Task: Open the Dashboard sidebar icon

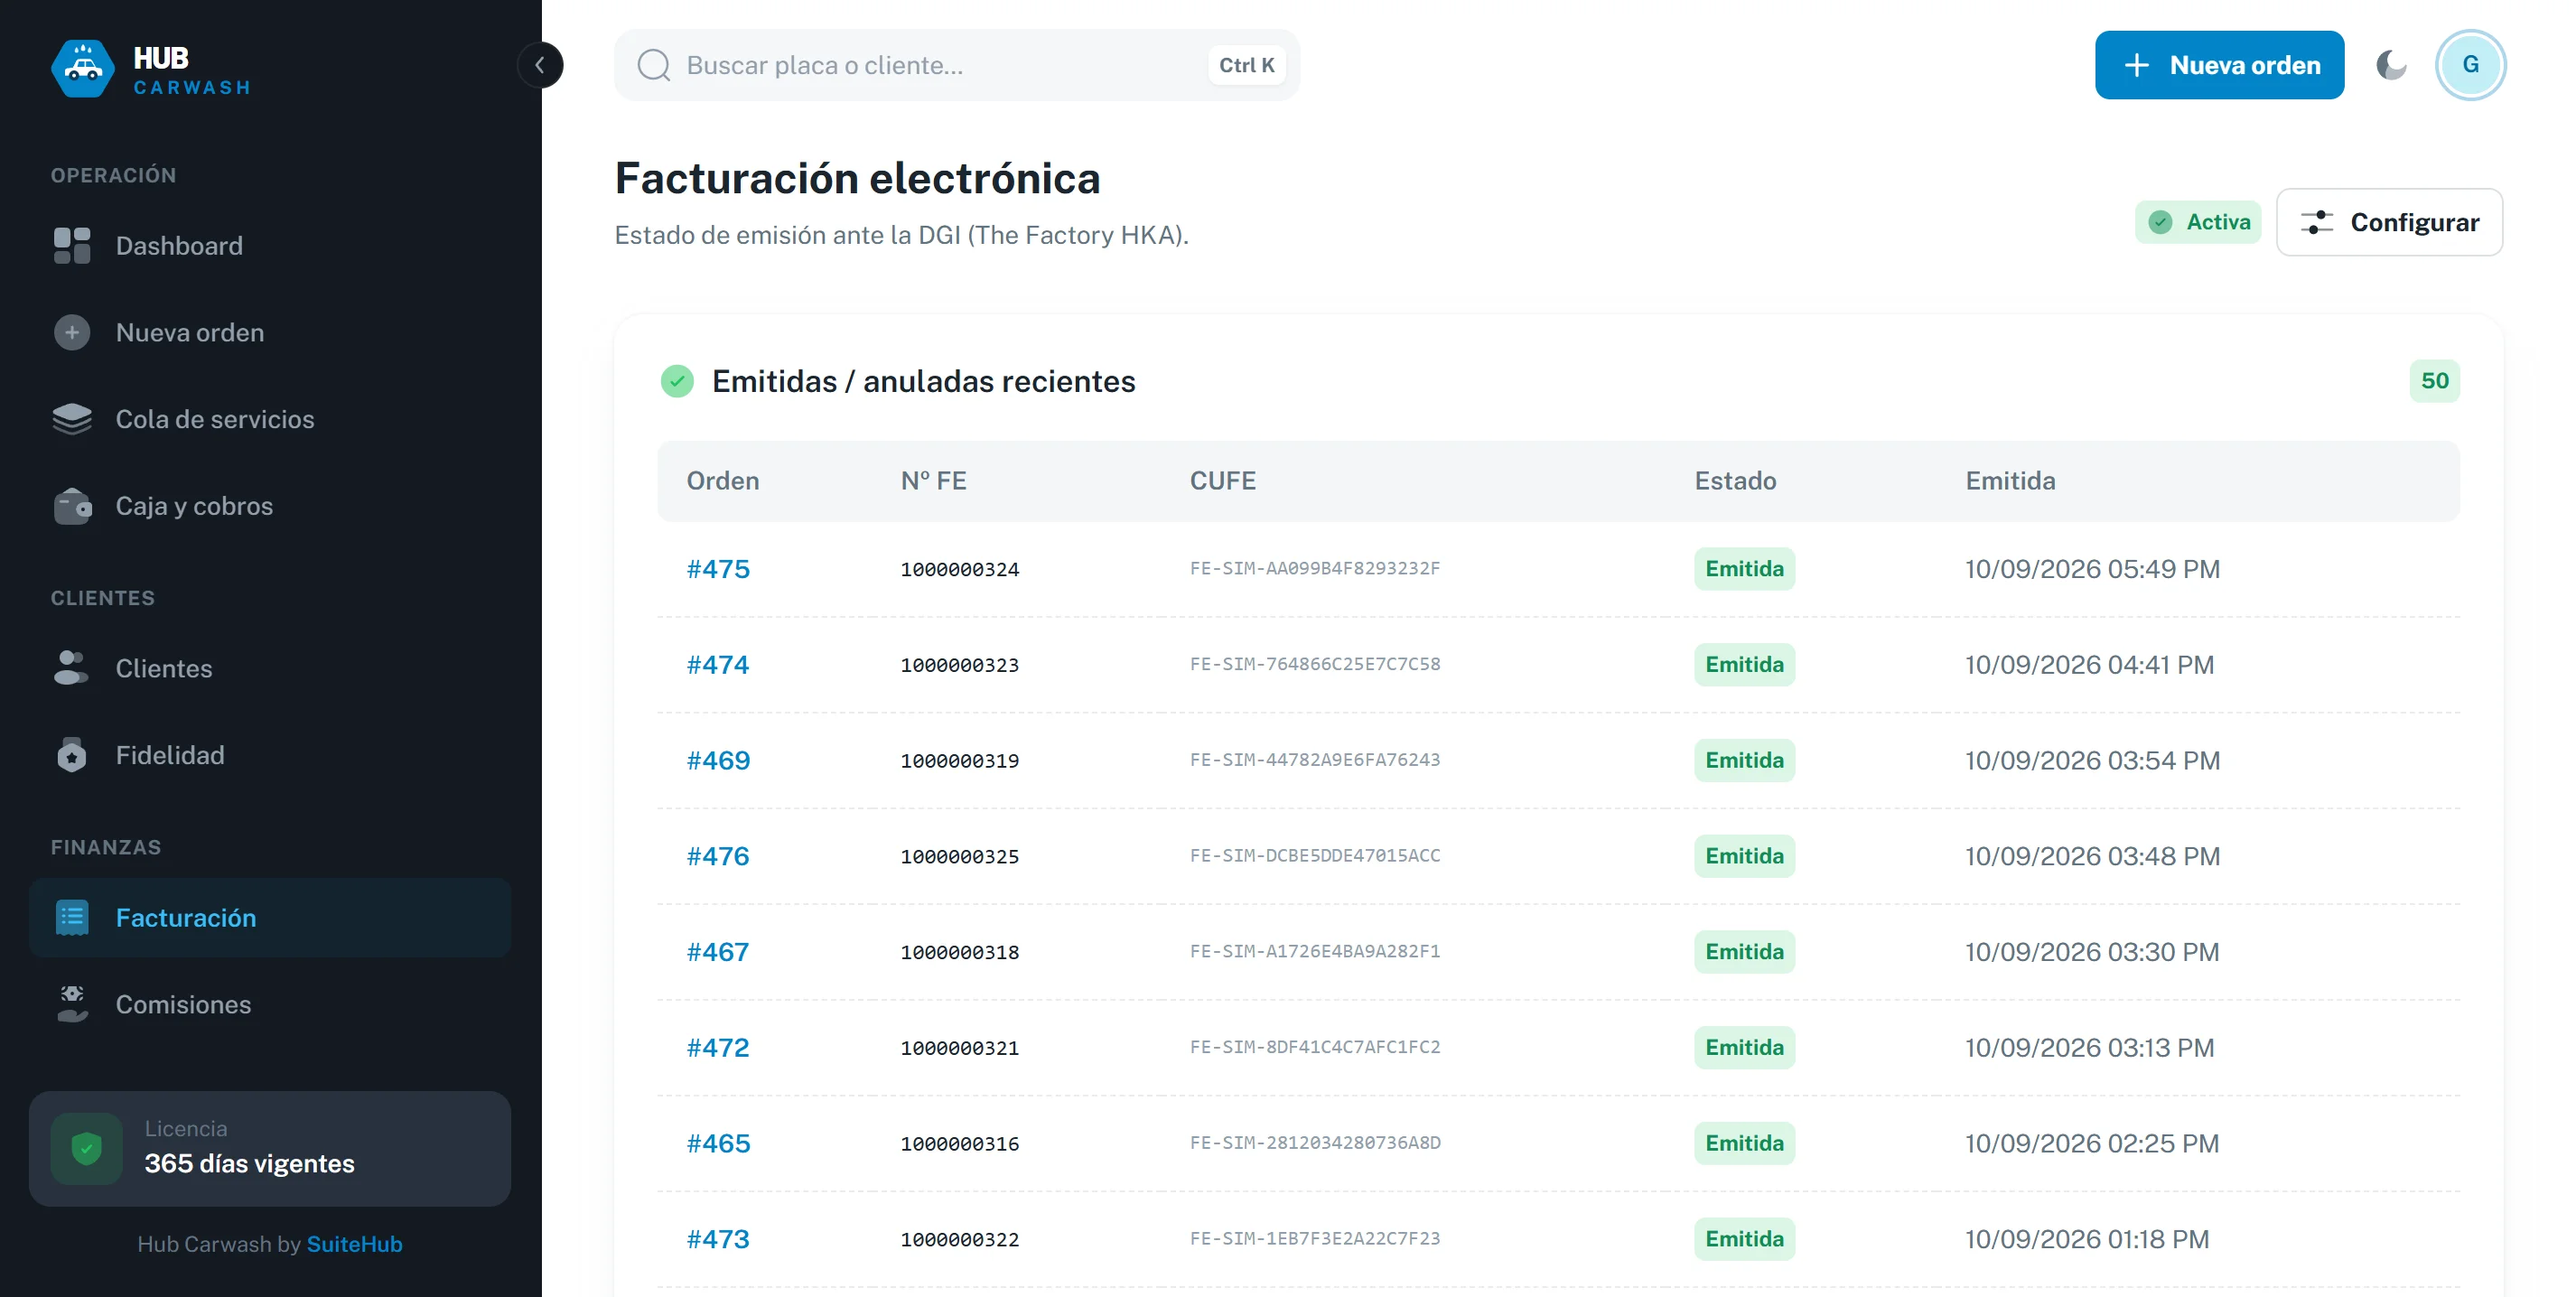Action: tap(72, 246)
